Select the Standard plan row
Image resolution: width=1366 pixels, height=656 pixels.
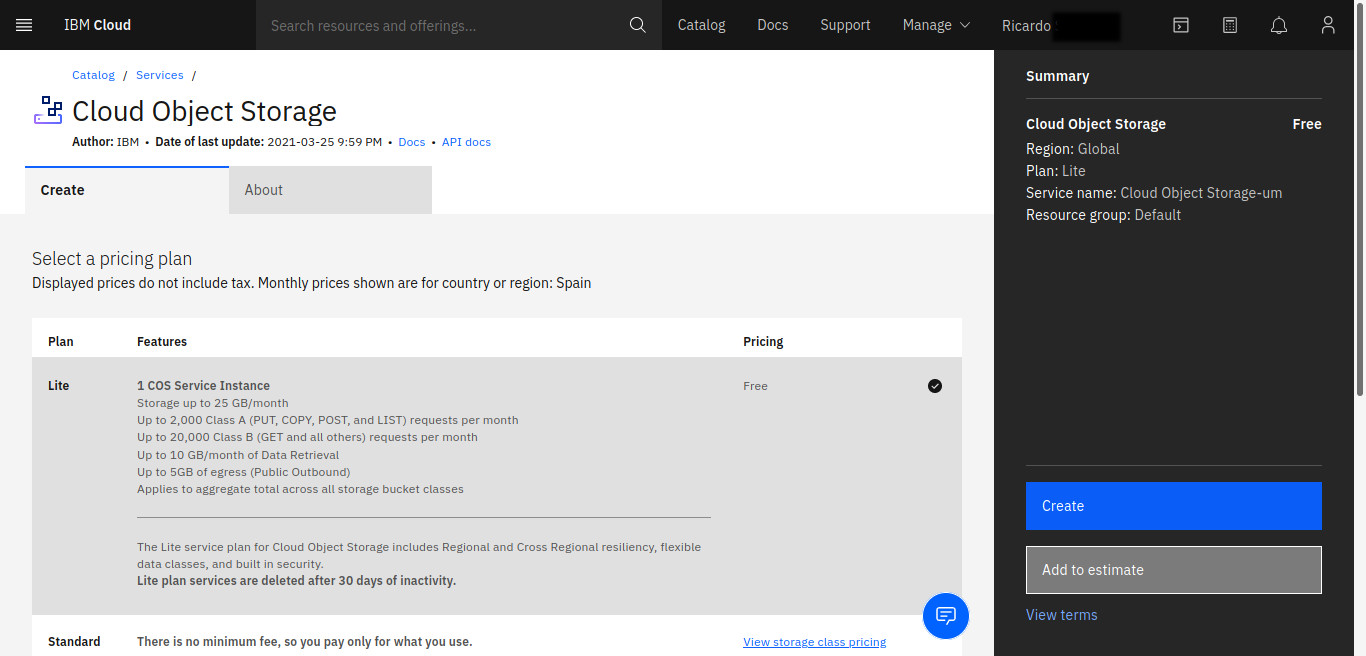(x=497, y=636)
